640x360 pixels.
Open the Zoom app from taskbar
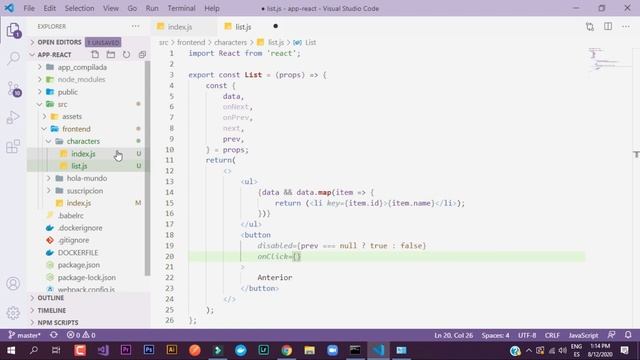pos(332,350)
